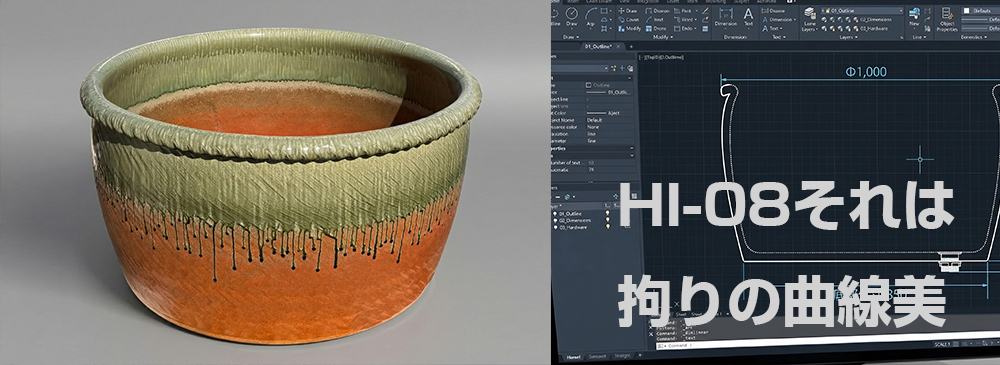Switch to the second bottom layout tab
The width and height of the screenshot is (1000, 365).
[x=598, y=356]
